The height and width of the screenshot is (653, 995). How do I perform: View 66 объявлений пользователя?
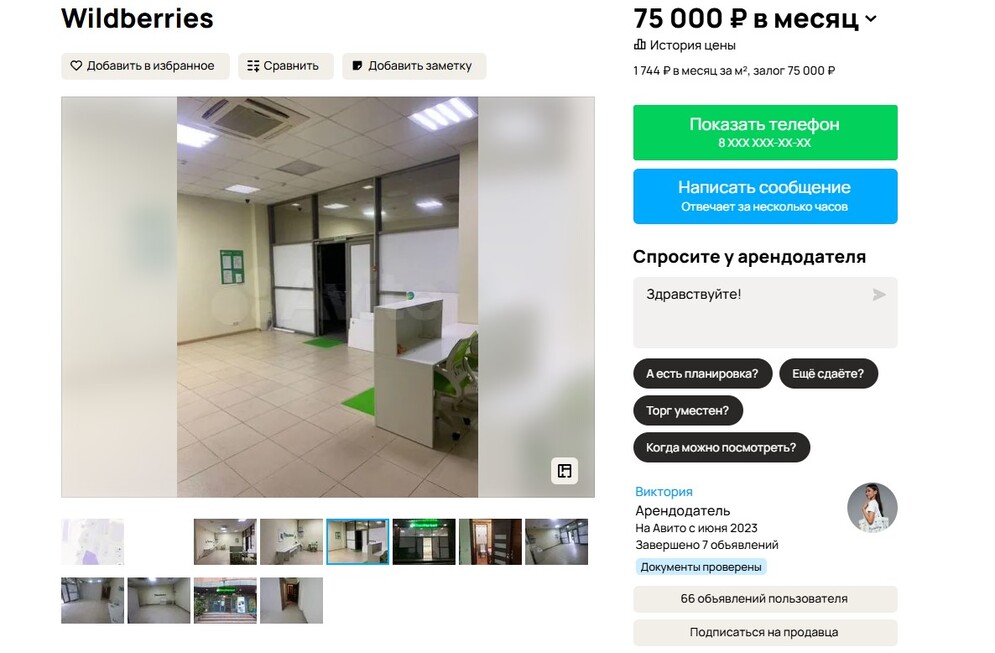[765, 599]
